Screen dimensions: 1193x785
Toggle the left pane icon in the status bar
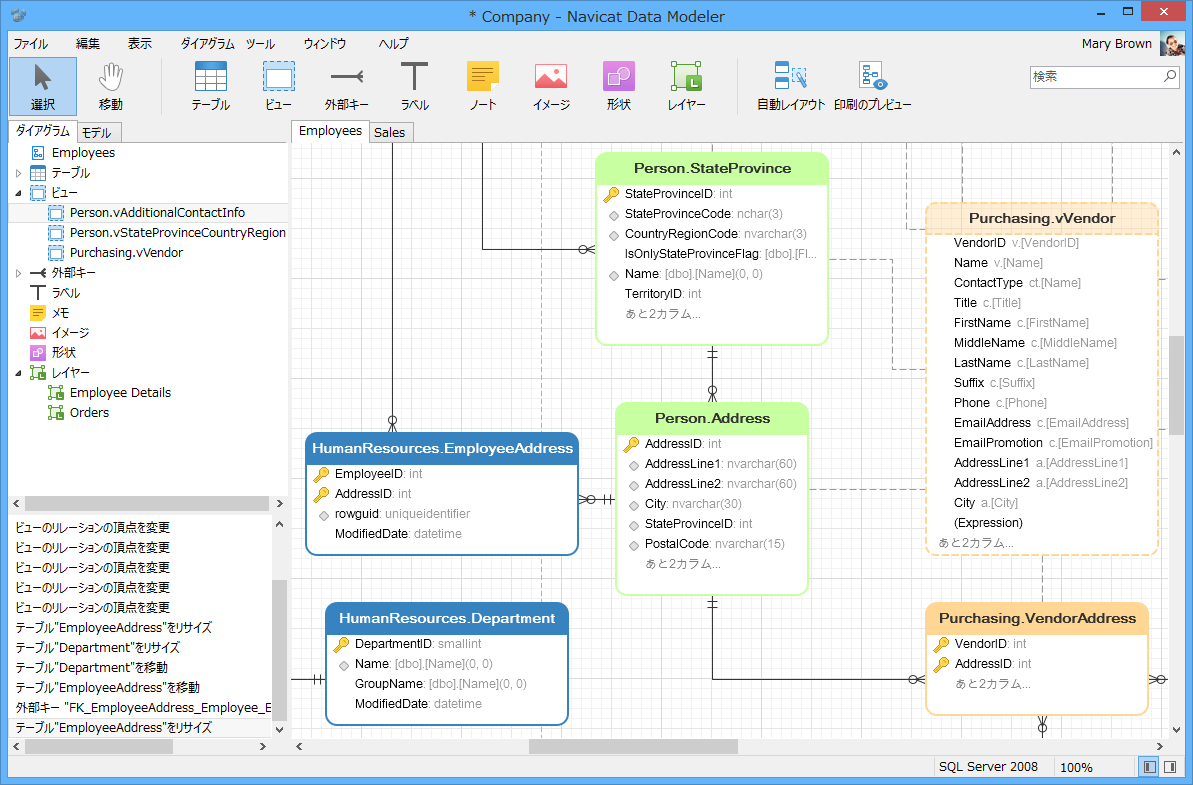click(x=1150, y=767)
